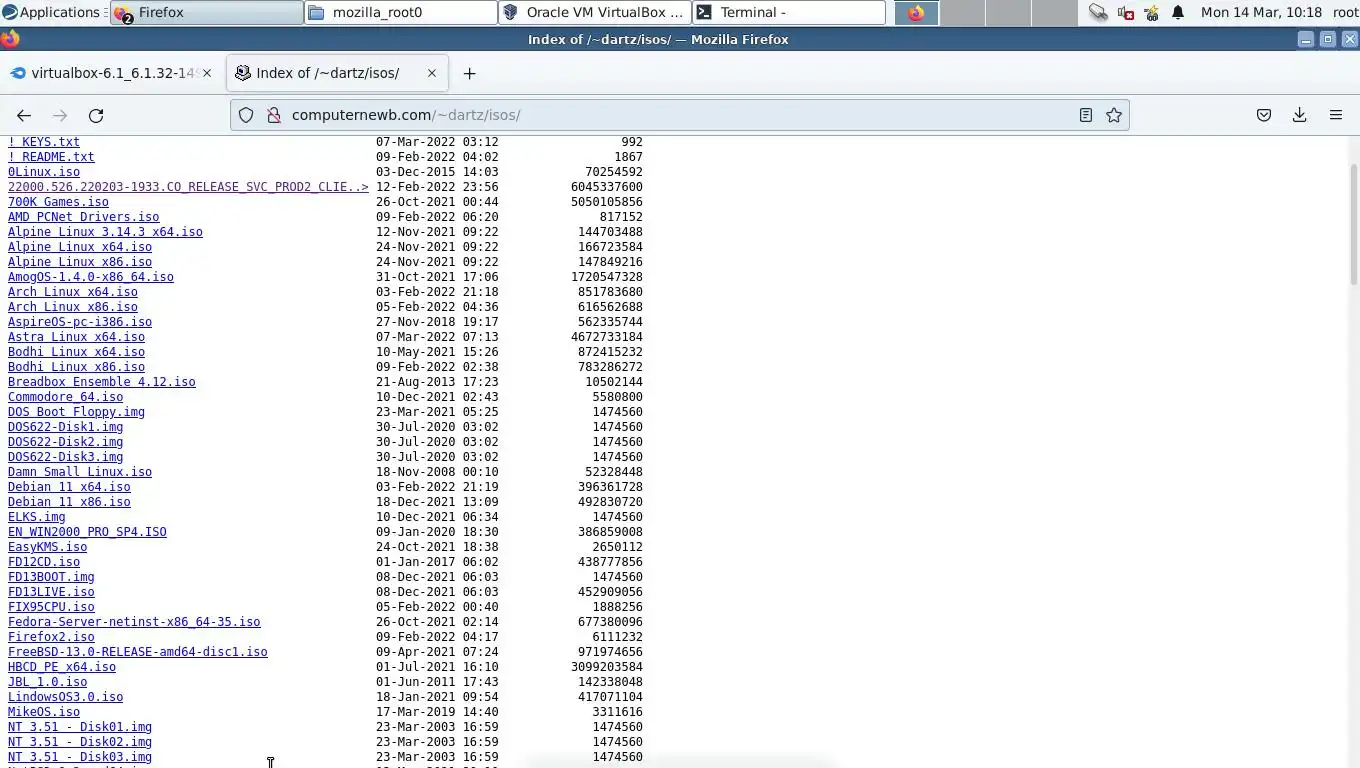Download Alpine Linux x86.iso

[x=80, y=262]
